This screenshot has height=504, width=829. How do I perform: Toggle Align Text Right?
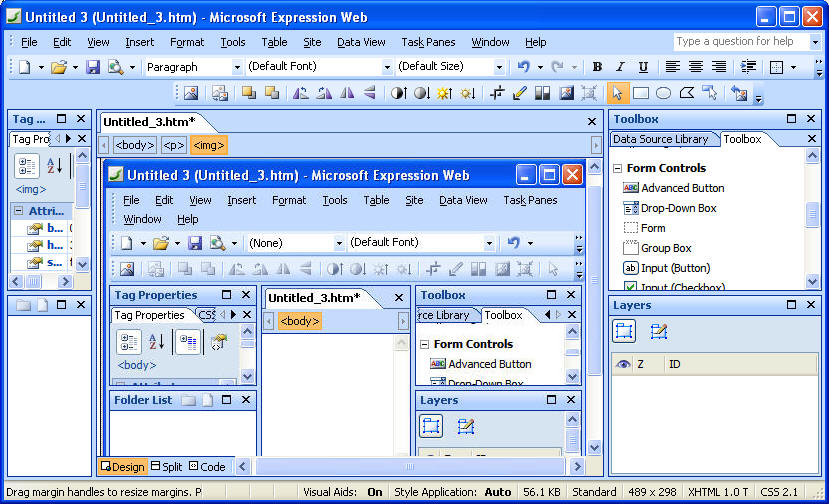(x=719, y=67)
